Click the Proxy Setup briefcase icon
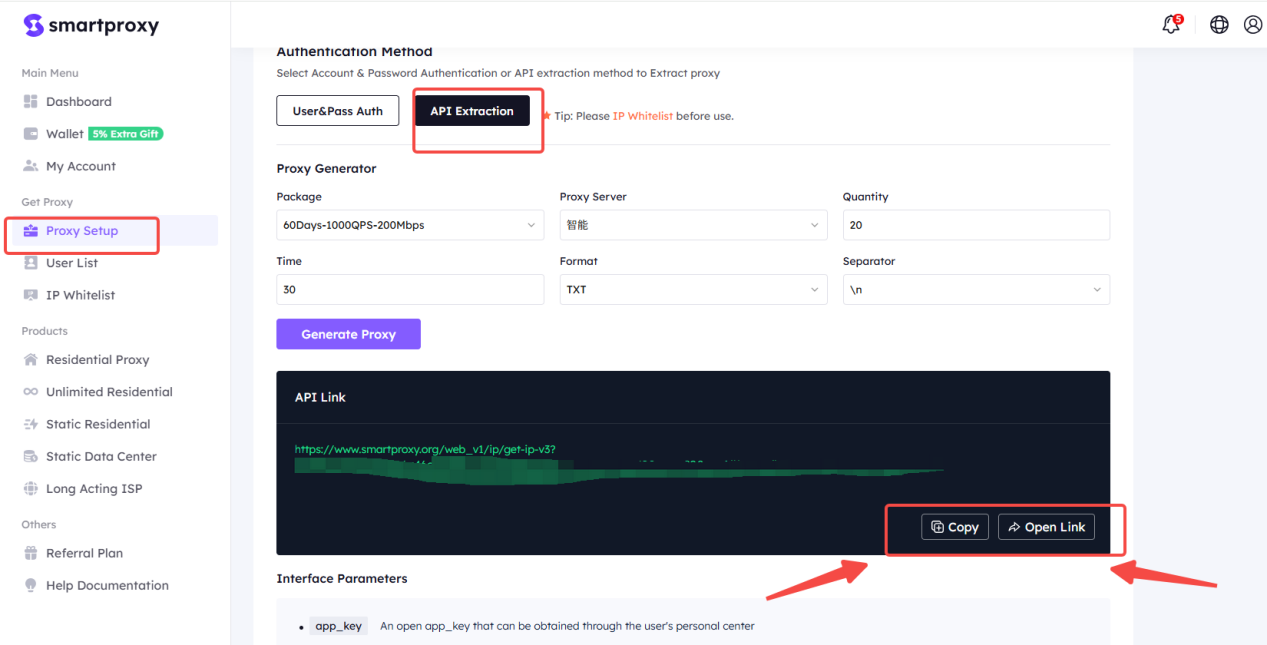1267x645 pixels. click(x=30, y=231)
